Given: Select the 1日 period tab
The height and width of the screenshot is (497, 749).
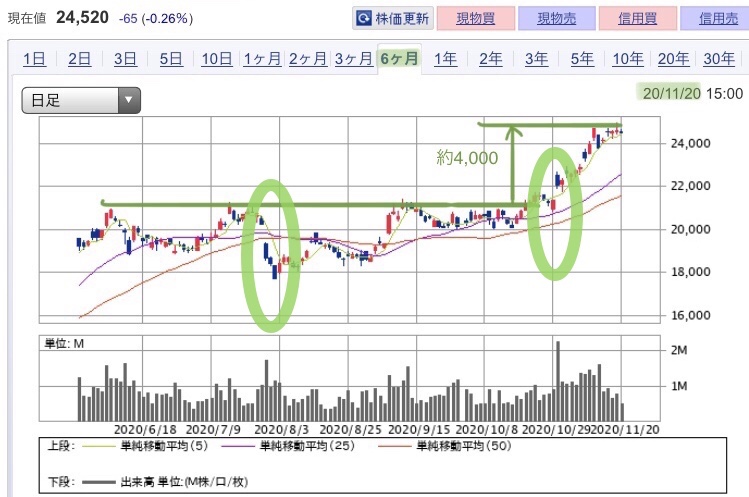Looking at the screenshot, I should click(34, 59).
